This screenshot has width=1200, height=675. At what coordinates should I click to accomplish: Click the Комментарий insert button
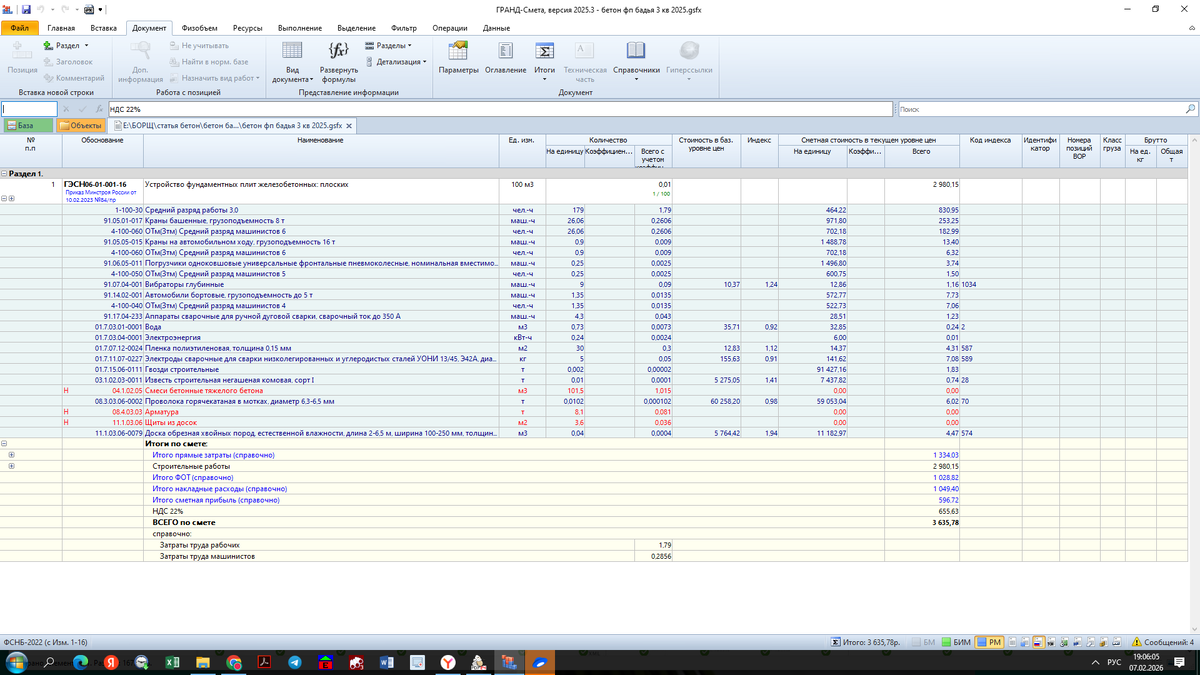(74, 78)
